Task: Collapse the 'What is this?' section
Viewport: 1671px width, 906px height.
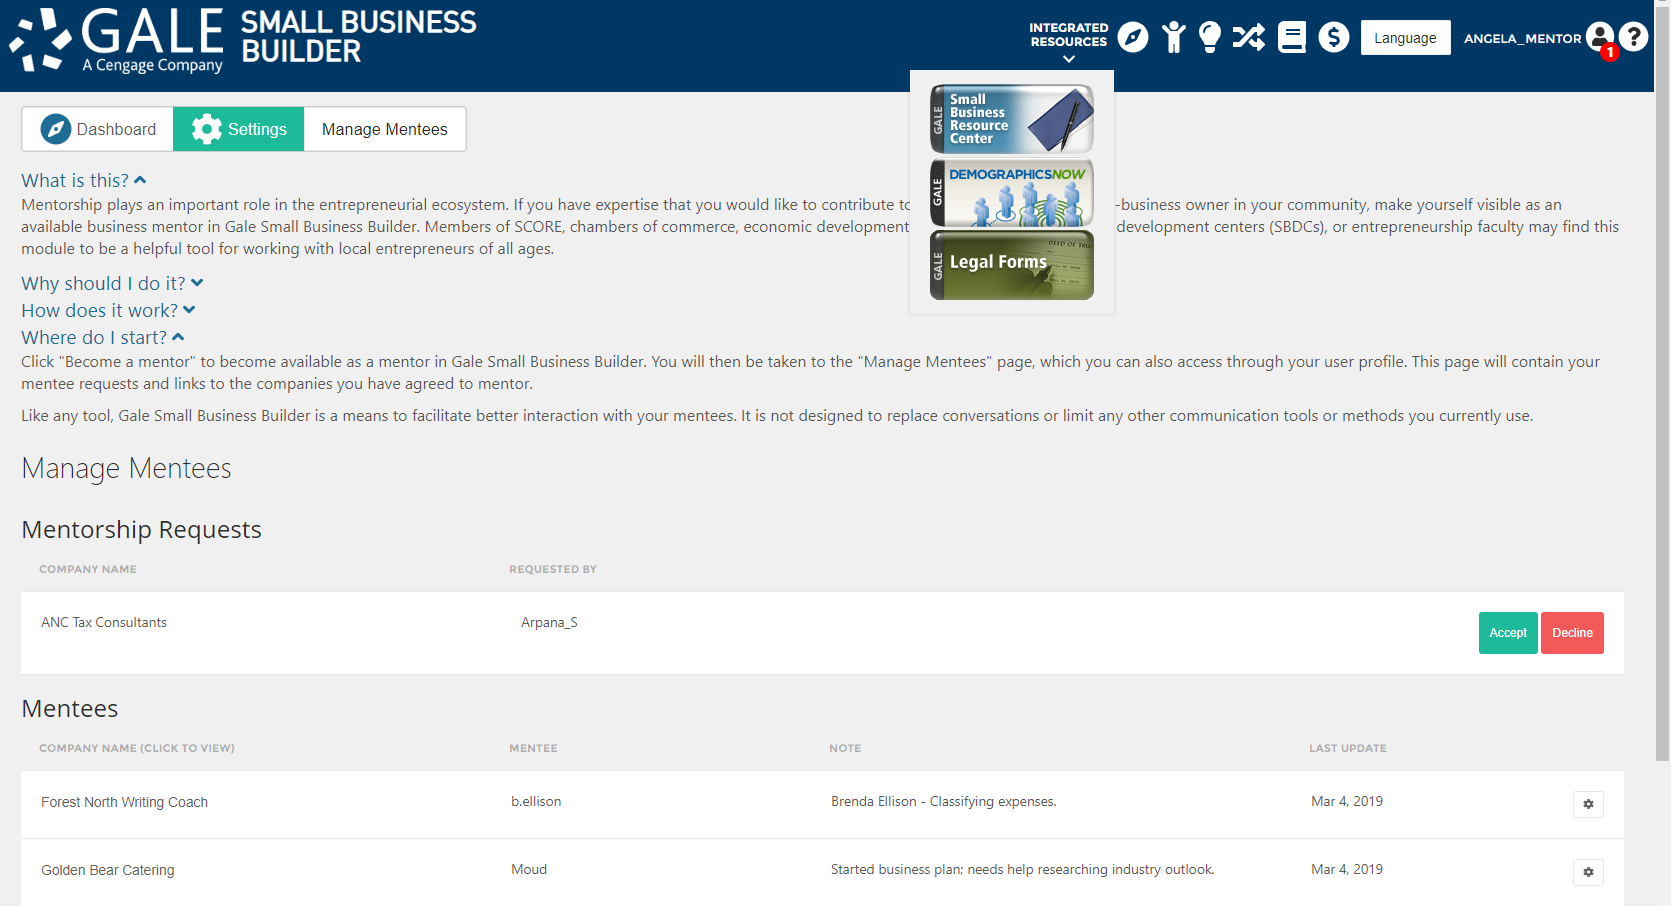Action: click(x=84, y=180)
